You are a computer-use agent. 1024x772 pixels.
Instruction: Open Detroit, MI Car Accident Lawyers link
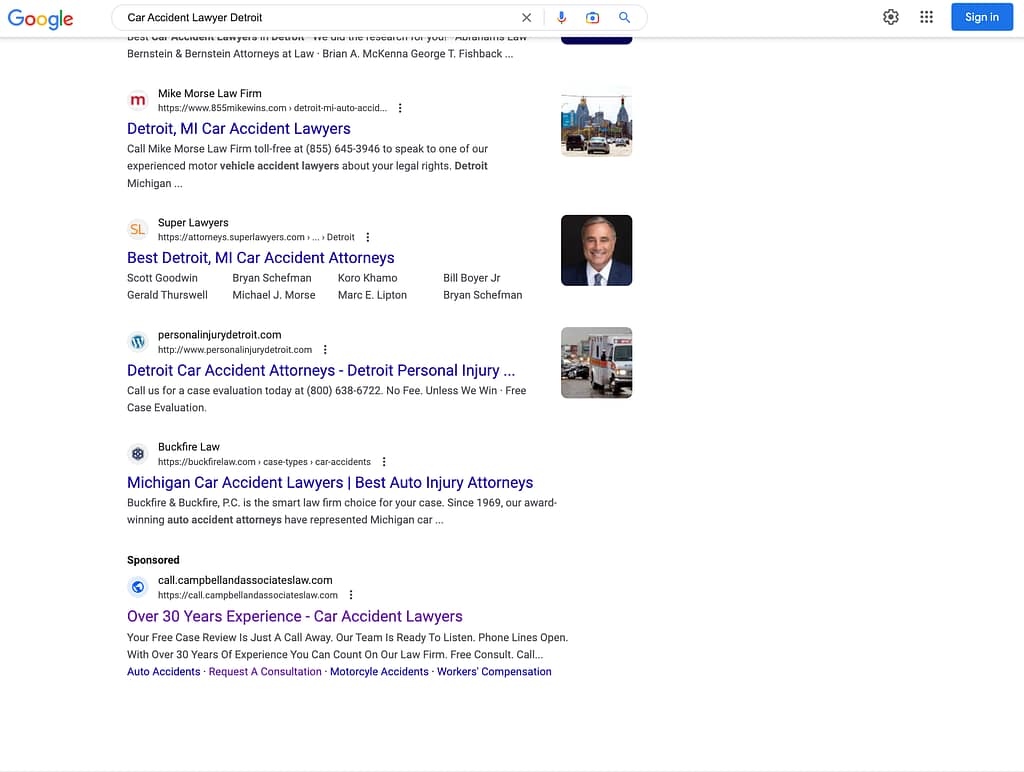238,129
